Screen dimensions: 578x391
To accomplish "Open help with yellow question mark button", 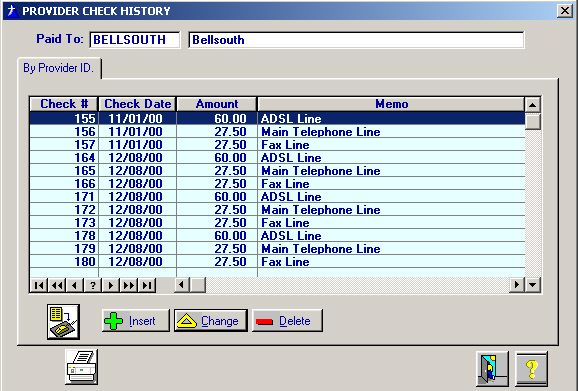I will click(x=531, y=369).
